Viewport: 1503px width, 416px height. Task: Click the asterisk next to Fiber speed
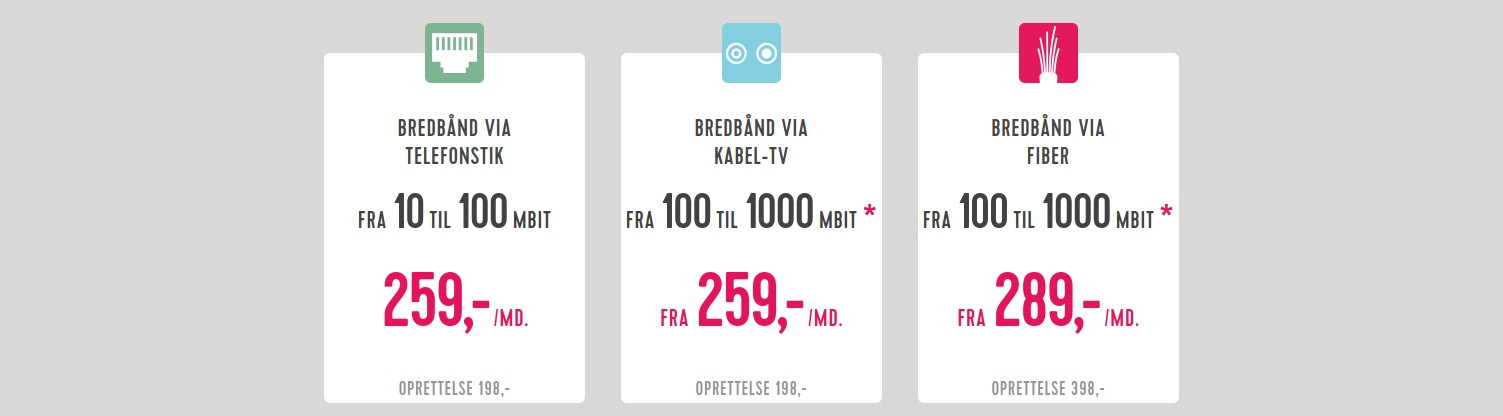point(1166,214)
